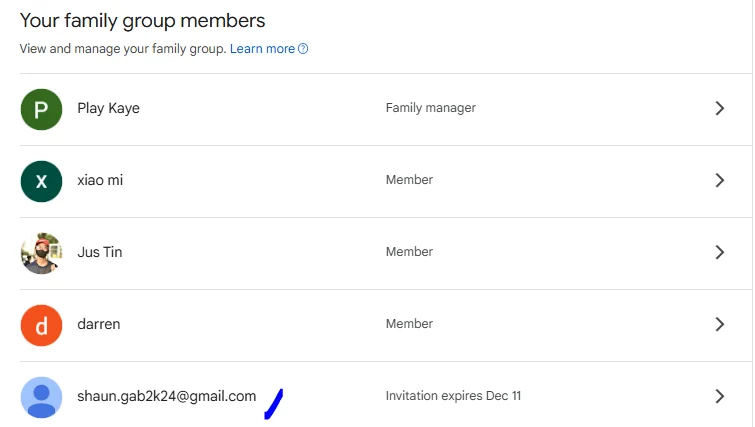Select the Play Kaye name
The height and width of the screenshot is (427, 755).
[x=108, y=108]
